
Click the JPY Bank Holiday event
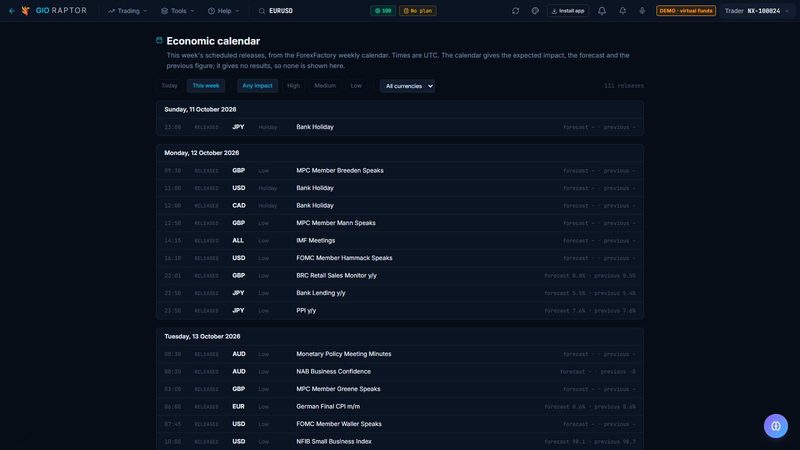(x=400, y=127)
